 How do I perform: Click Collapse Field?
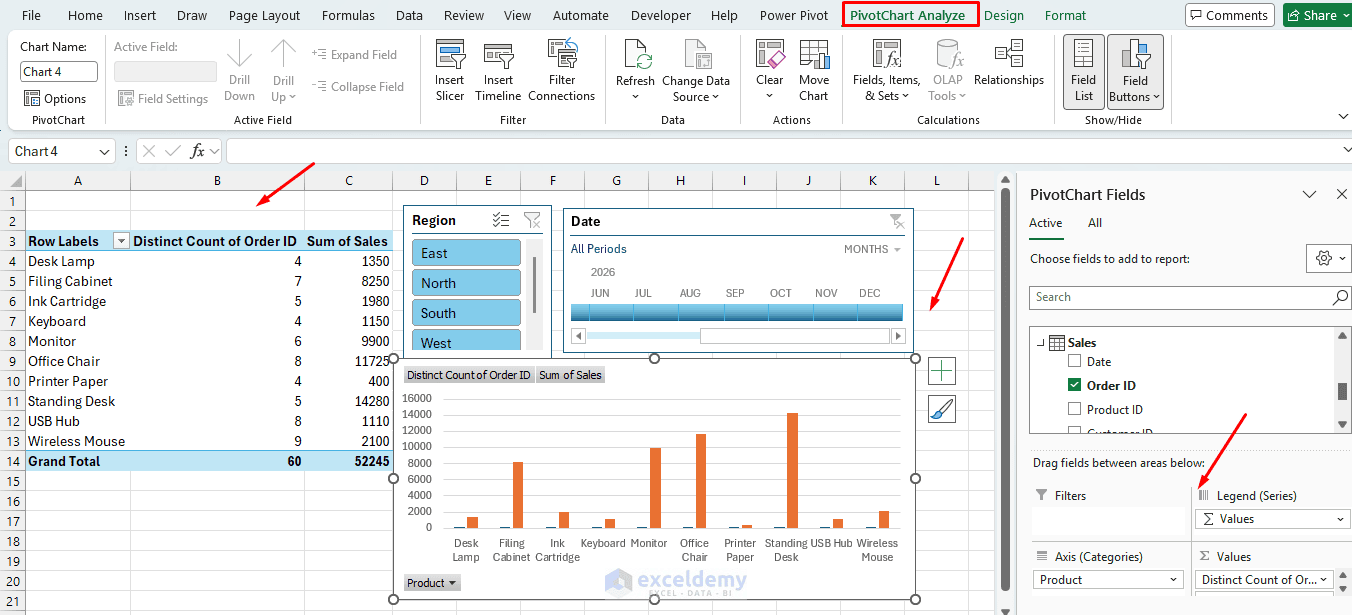click(357, 87)
